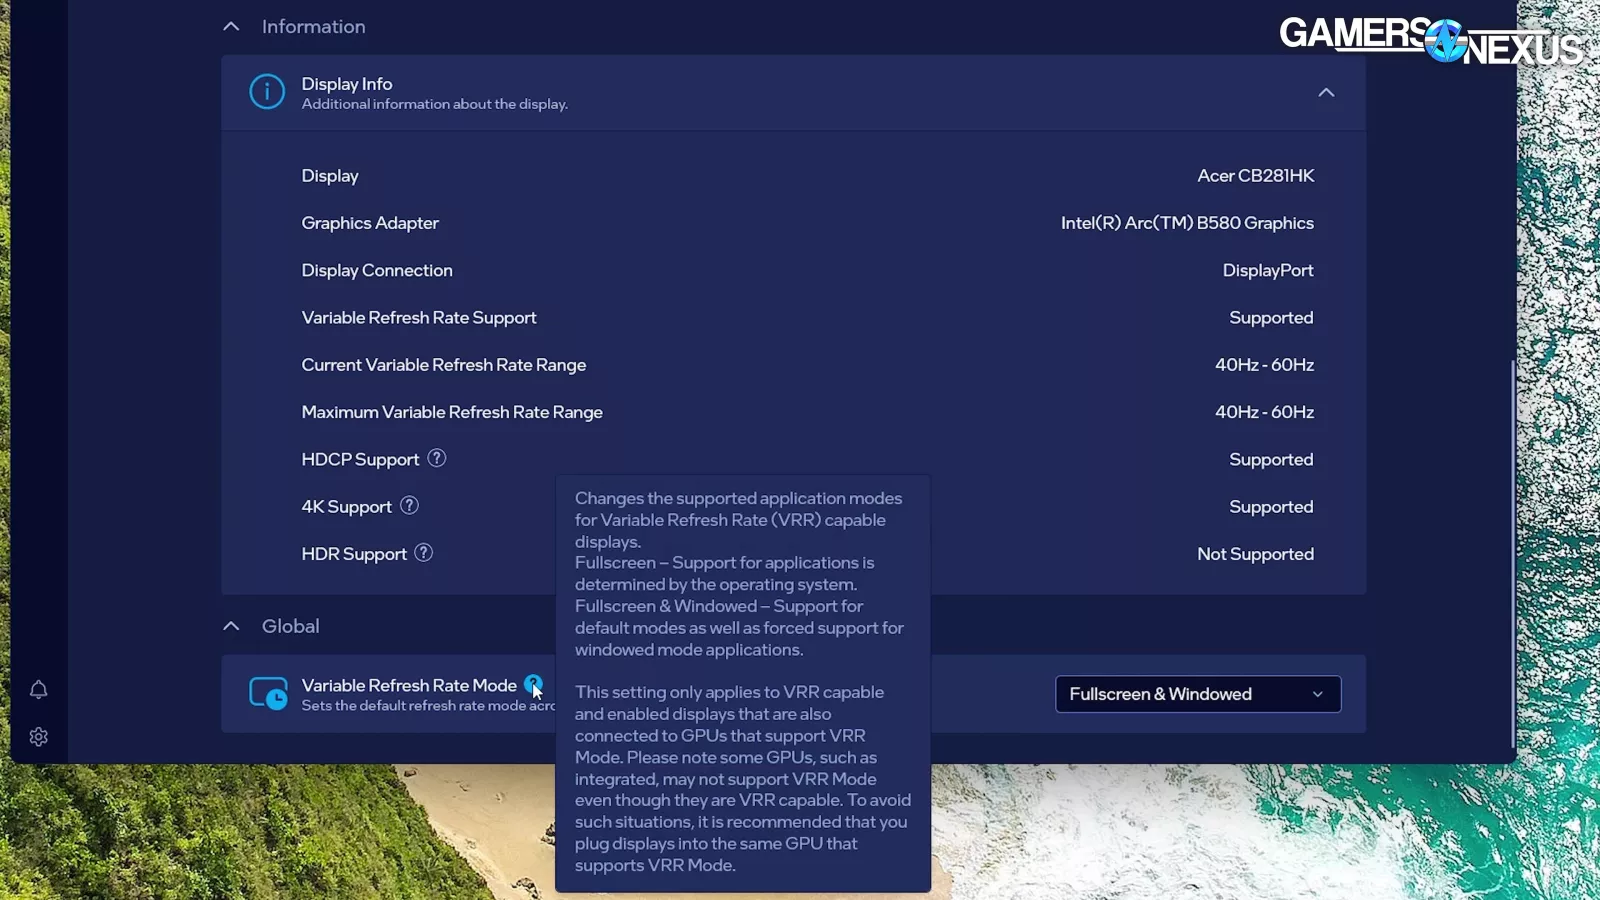Click the Acer CB281HK display value

(x=1256, y=175)
